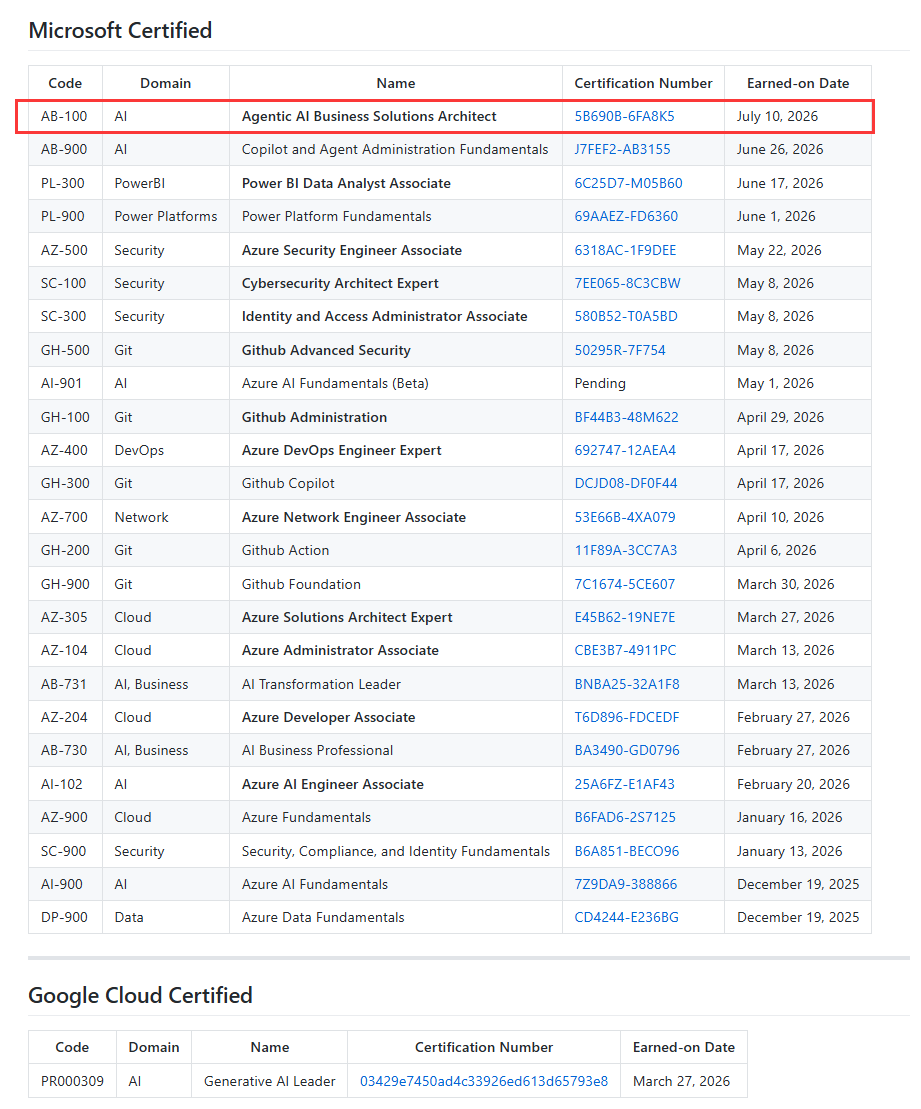Select the Agentic AI Business Solutions Architect name
Screen dimensions: 921x1109
pos(369,116)
